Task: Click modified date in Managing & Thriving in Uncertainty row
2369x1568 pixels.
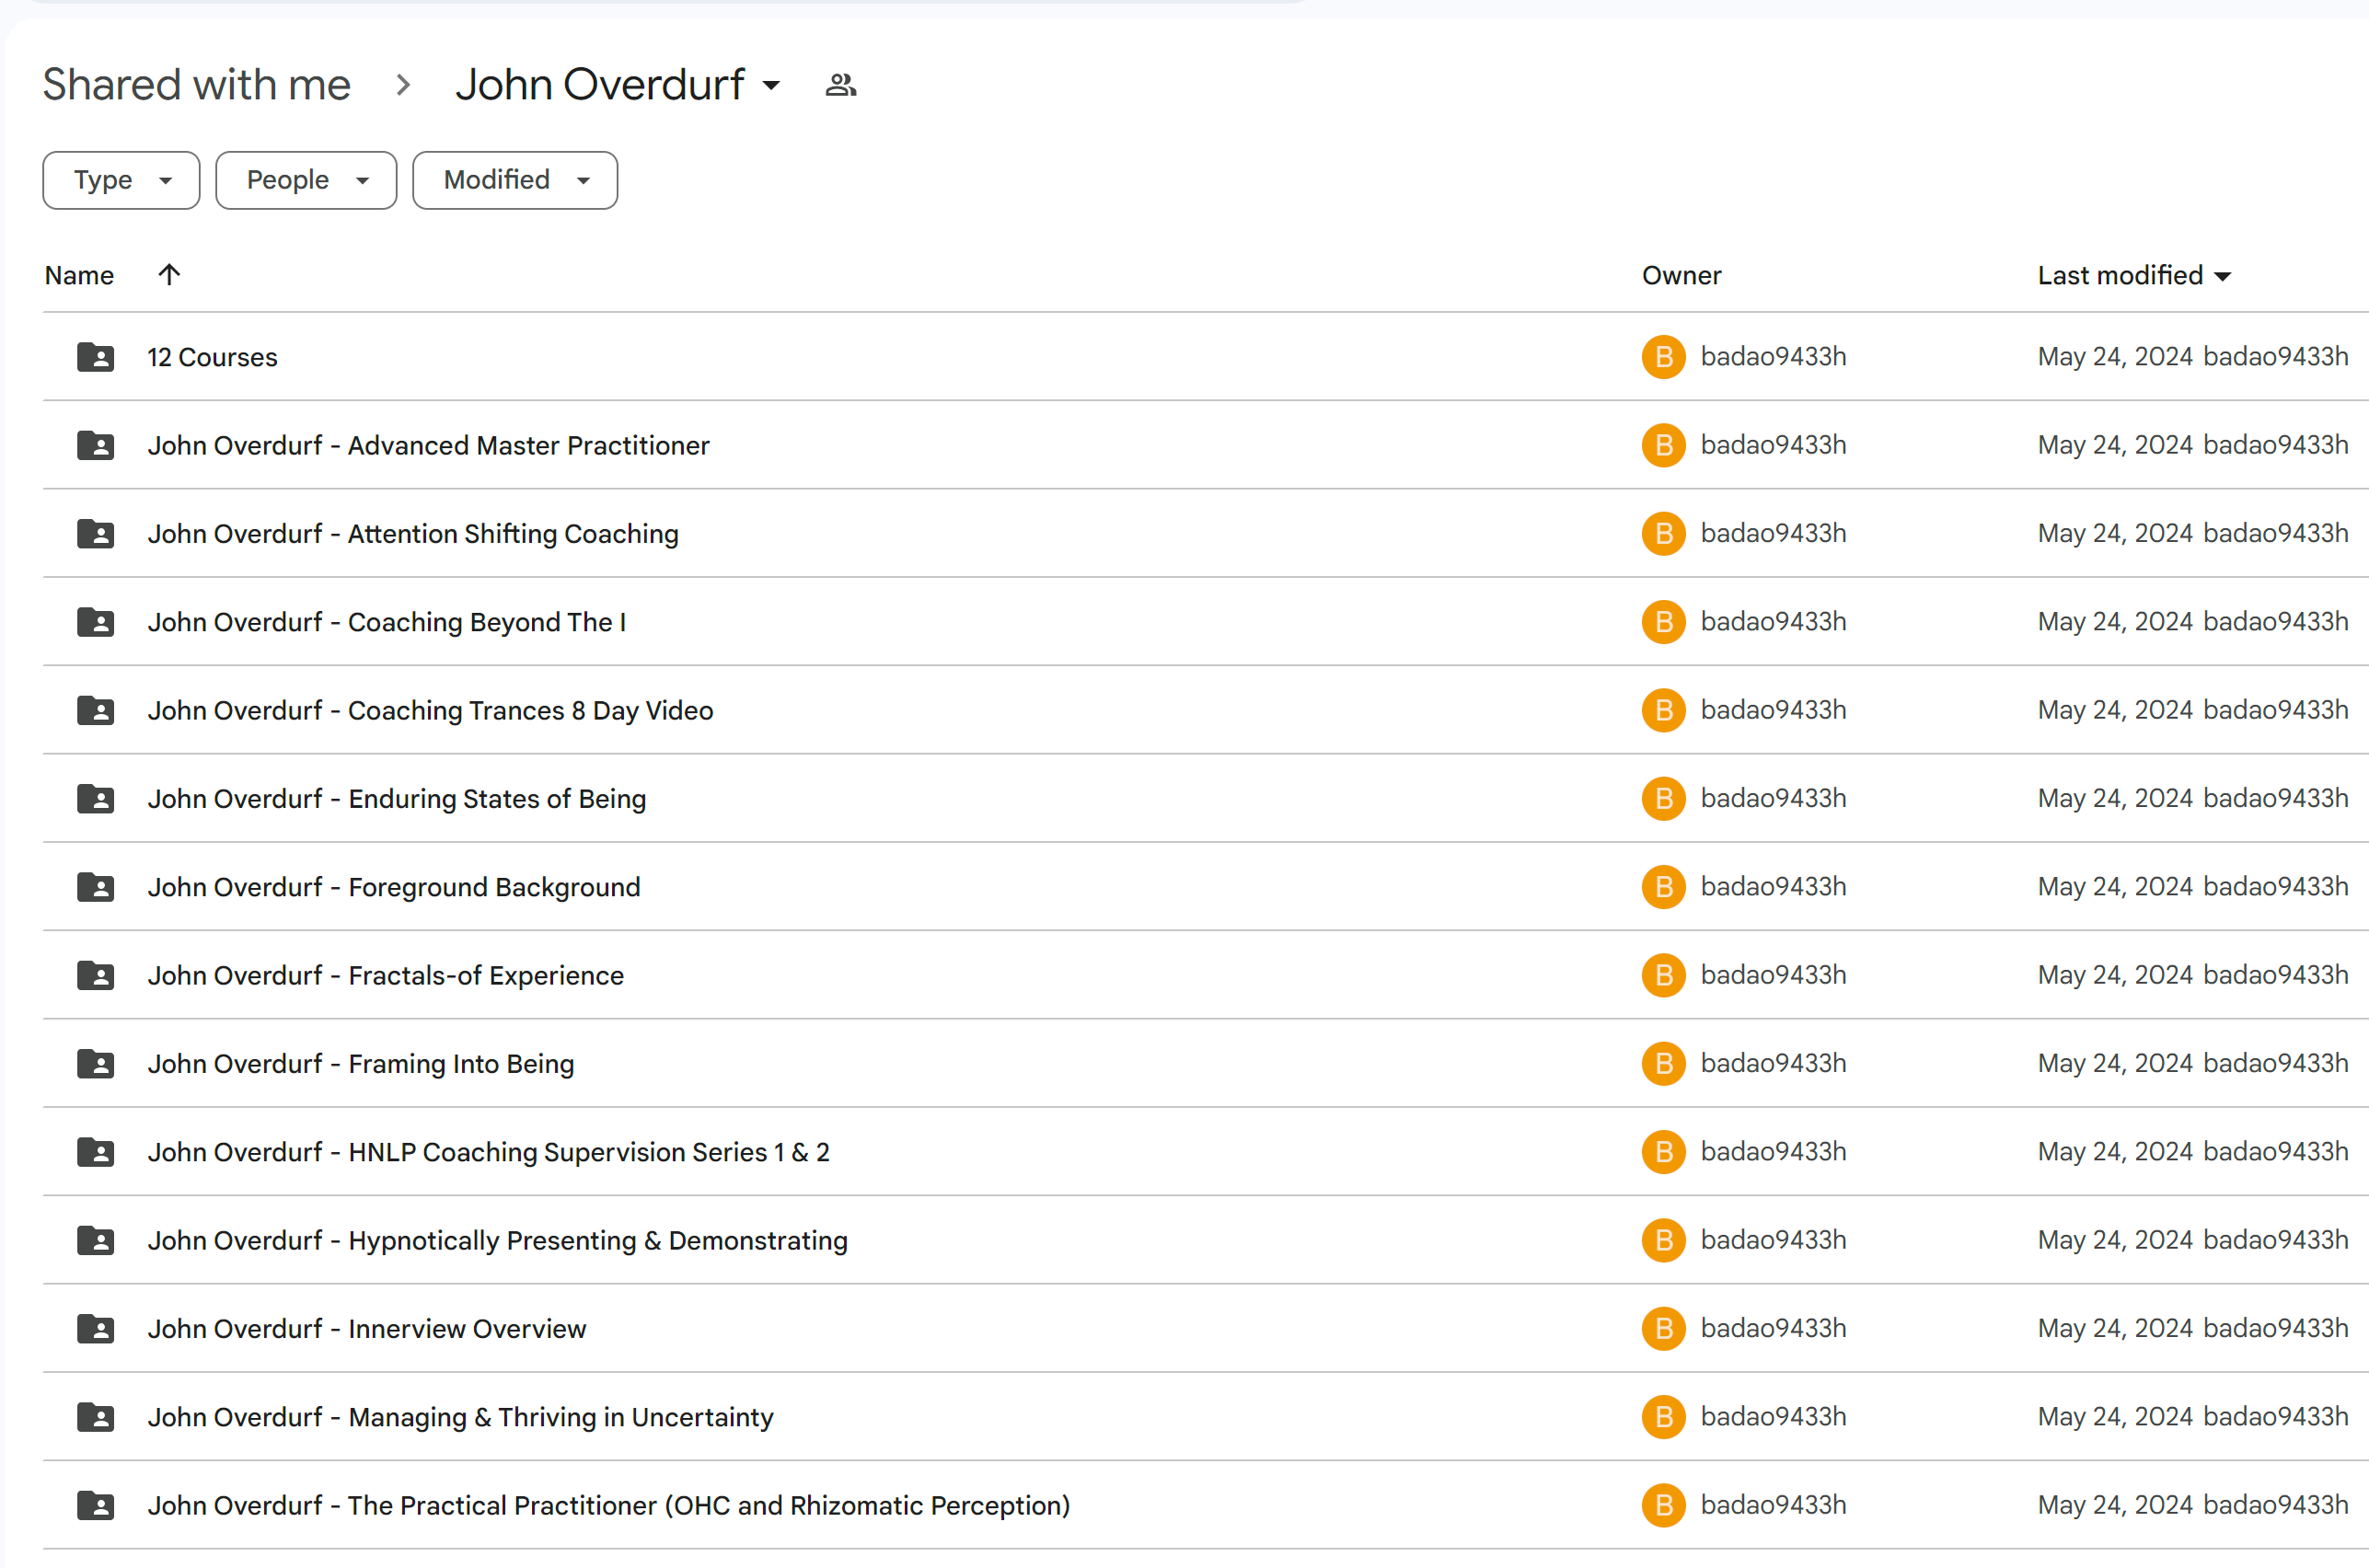Action: click(x=2115, y=1417)
